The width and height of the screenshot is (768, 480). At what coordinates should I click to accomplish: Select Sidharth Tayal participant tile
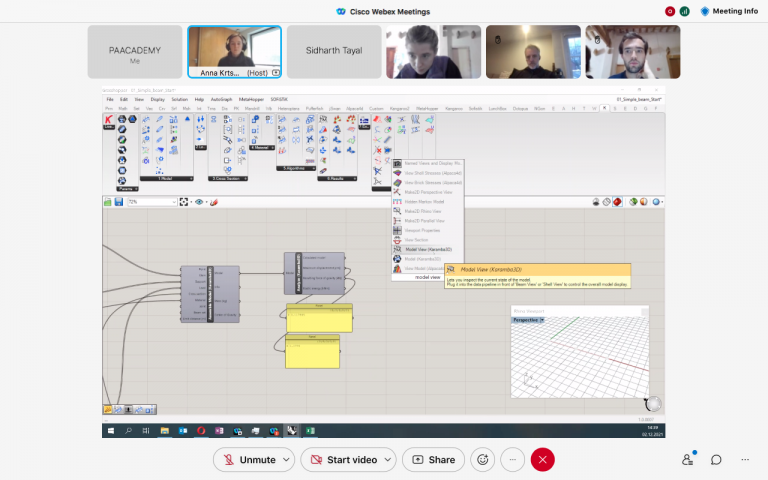pyautogui.click(x=334, y=51)
